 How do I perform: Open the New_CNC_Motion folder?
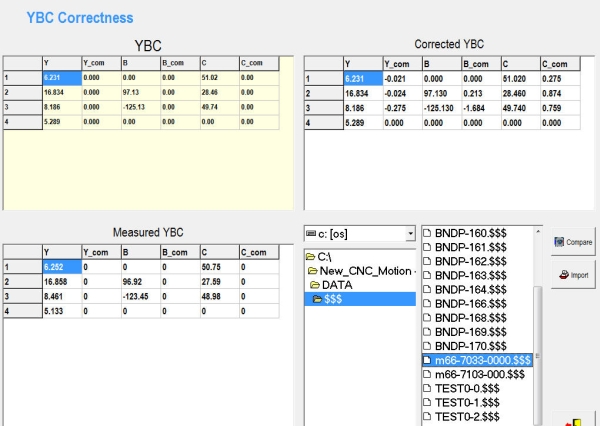pos(362,270)
